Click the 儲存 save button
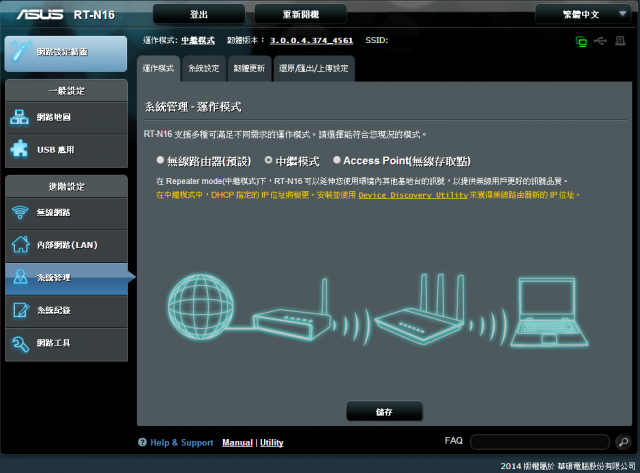 (384, 412)
